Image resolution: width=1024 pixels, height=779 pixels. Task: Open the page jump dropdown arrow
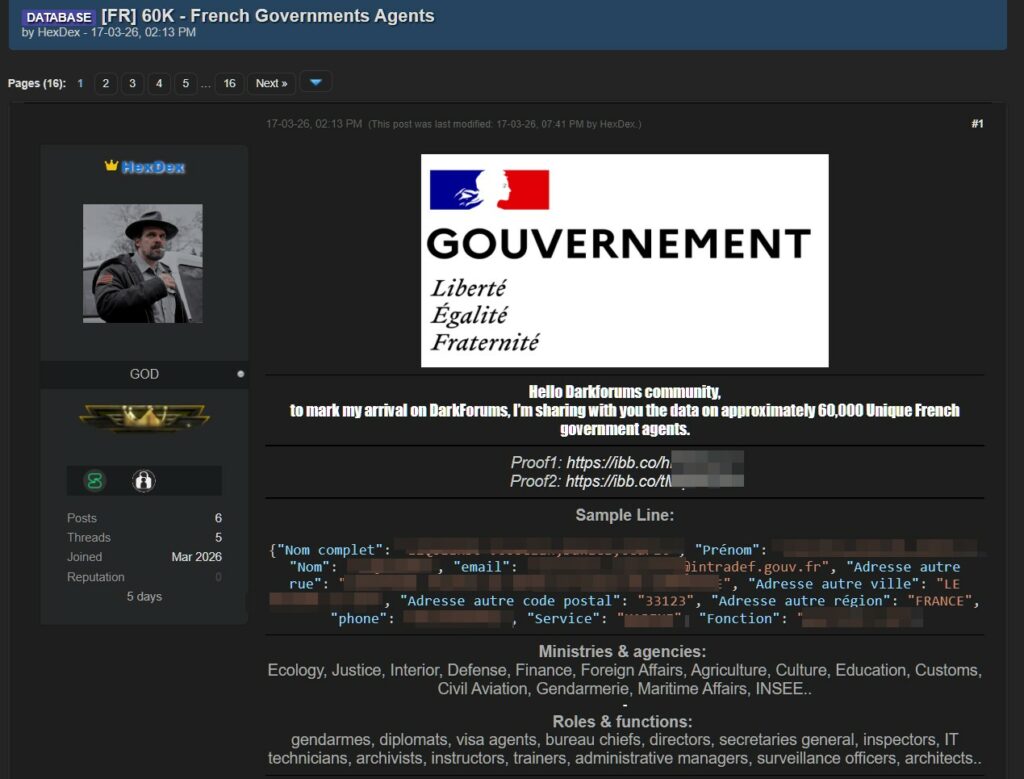(315, 83)
